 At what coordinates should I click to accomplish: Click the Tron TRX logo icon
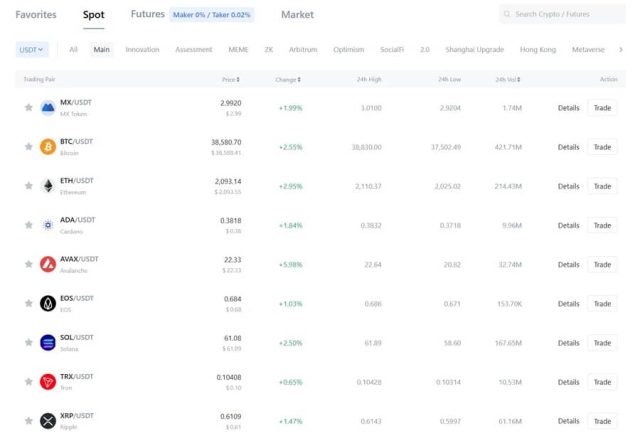pyautogui.click(x=47, y=382)
